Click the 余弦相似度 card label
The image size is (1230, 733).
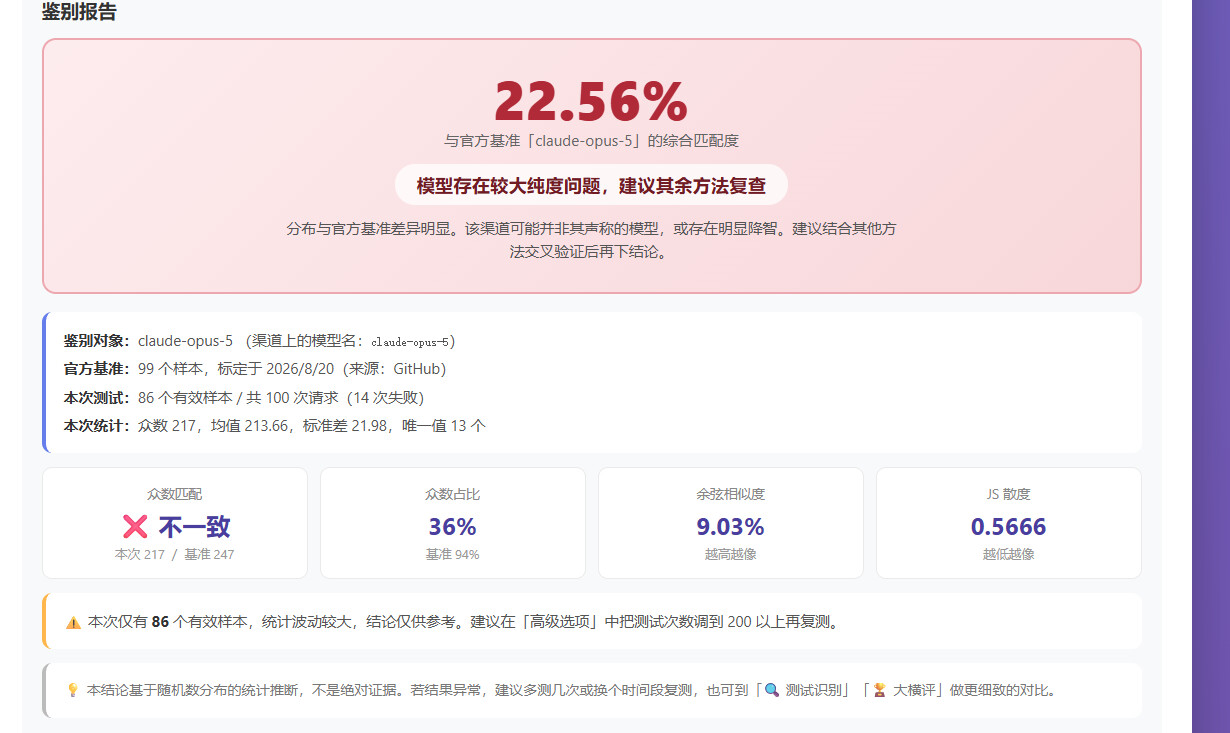[x=730, y=494]
